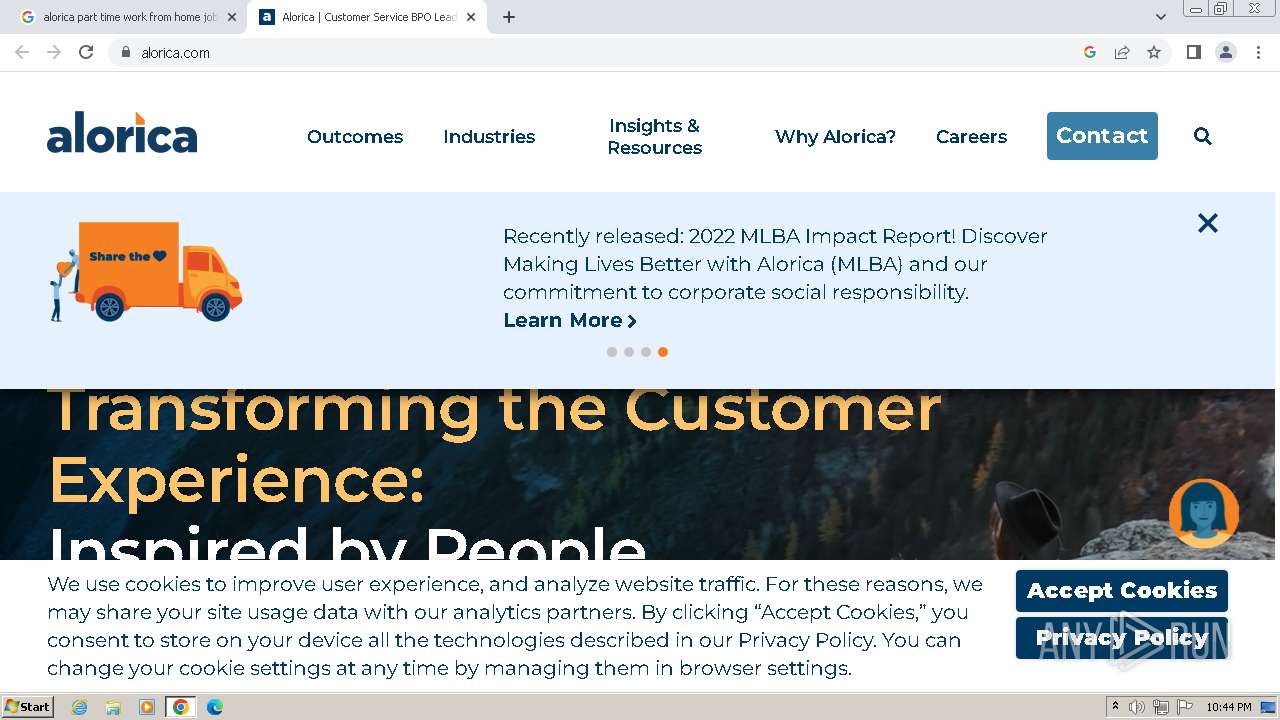Viewport: 1280px width, 720px height.
Task: Follow the Learn More link
Action: point(570,320)
